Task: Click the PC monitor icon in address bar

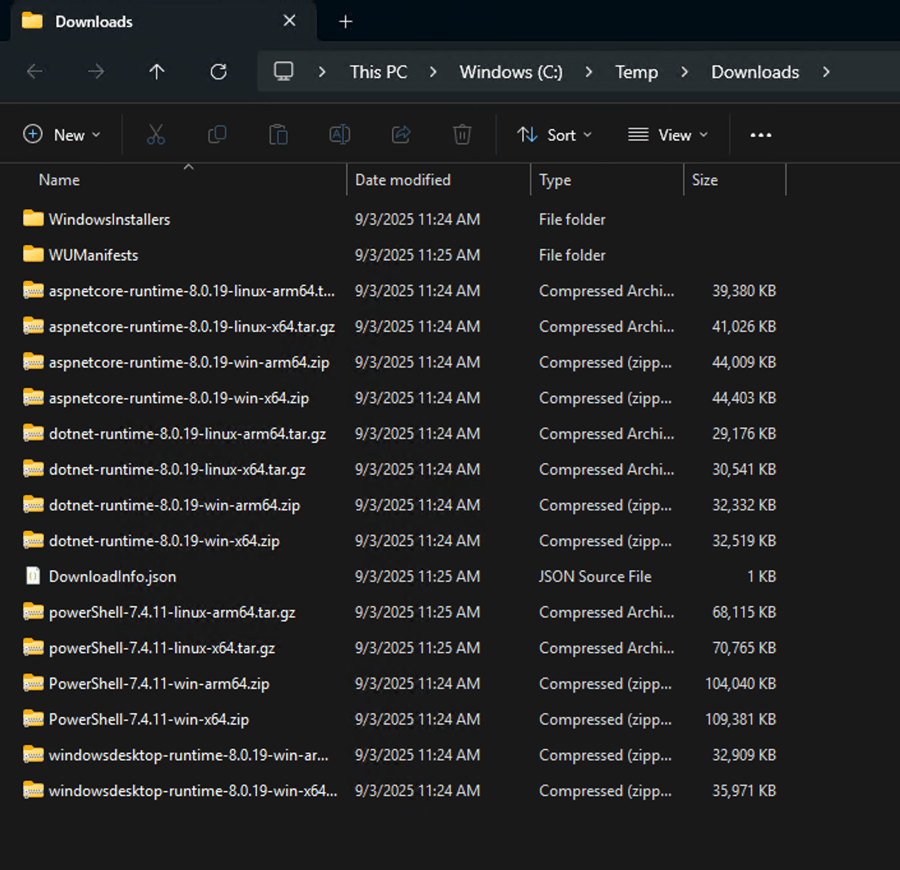Action: coord(284,72)
